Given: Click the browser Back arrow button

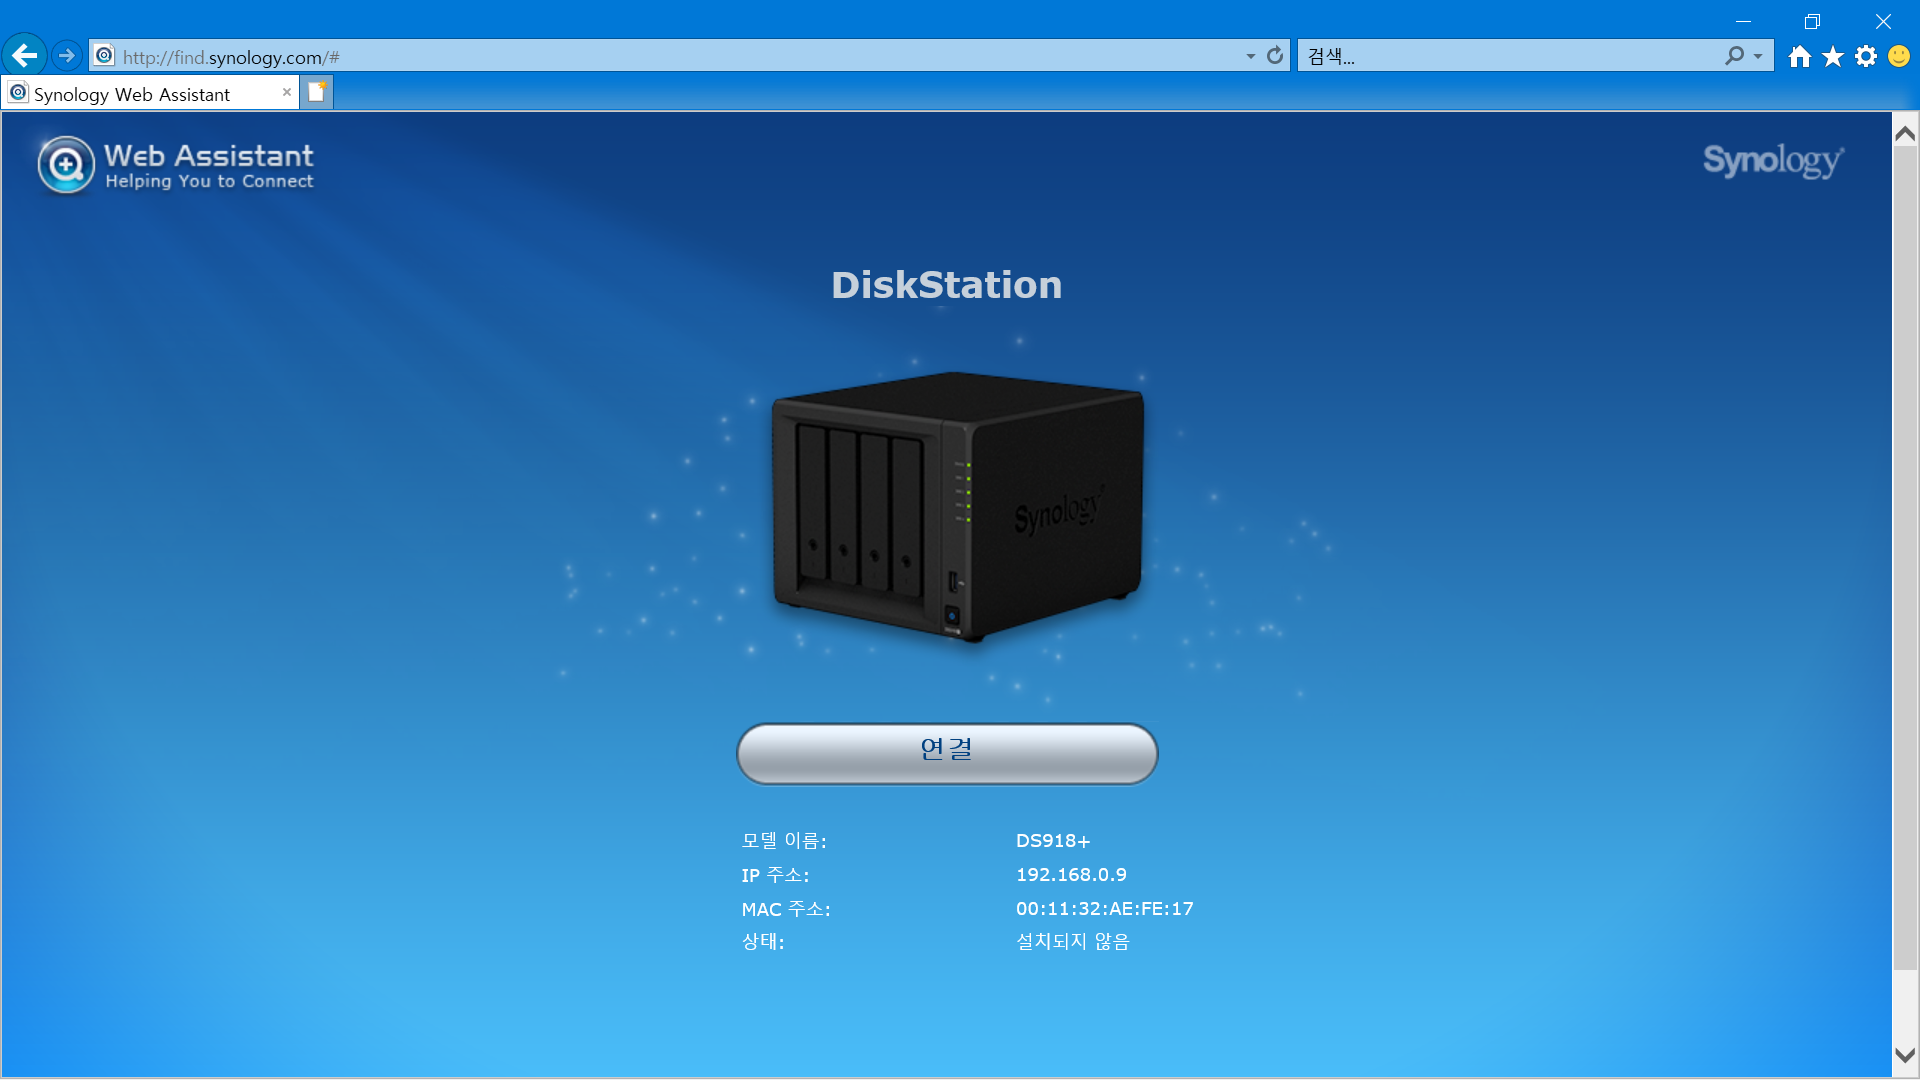Looking at the screenshot, I should [25, 56].
